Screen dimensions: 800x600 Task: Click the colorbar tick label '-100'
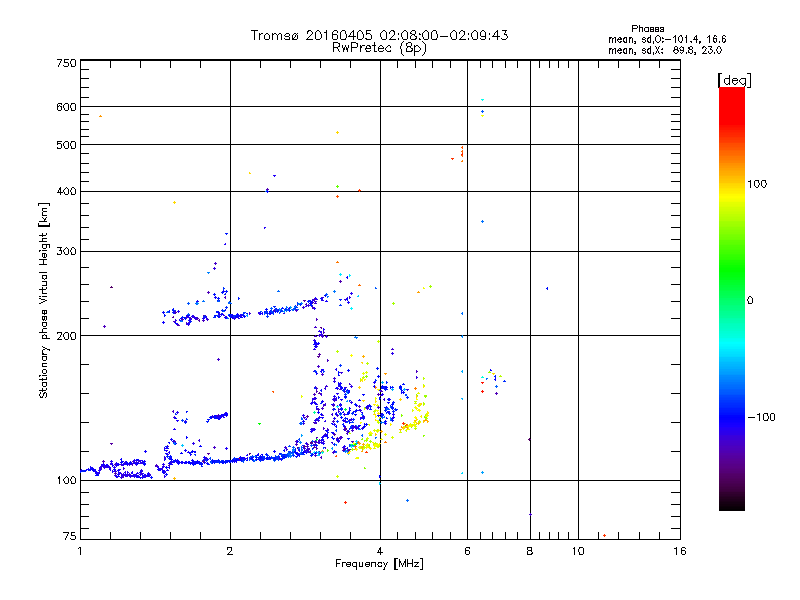point(761,417)
